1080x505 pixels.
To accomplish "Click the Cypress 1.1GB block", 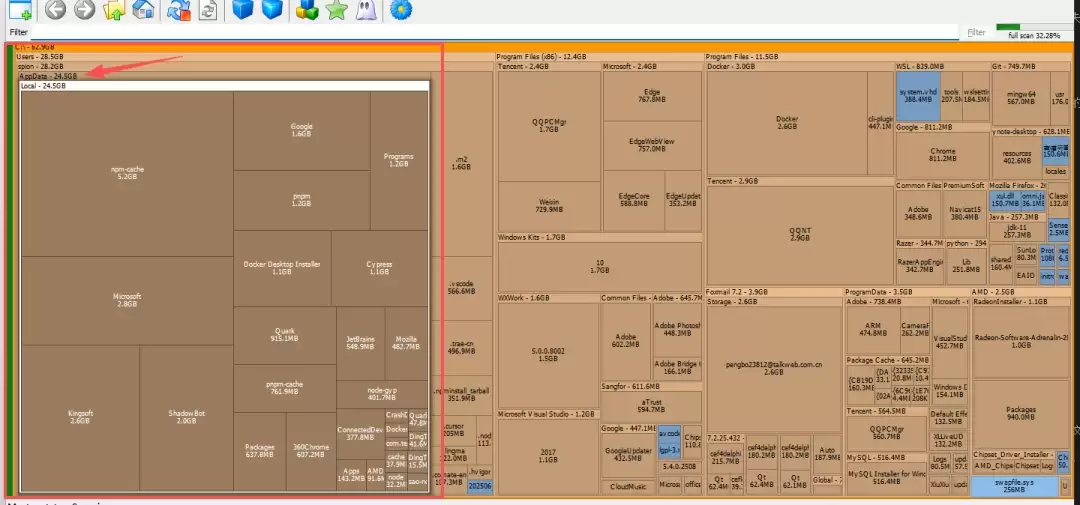I will click(x=380, y=268).
